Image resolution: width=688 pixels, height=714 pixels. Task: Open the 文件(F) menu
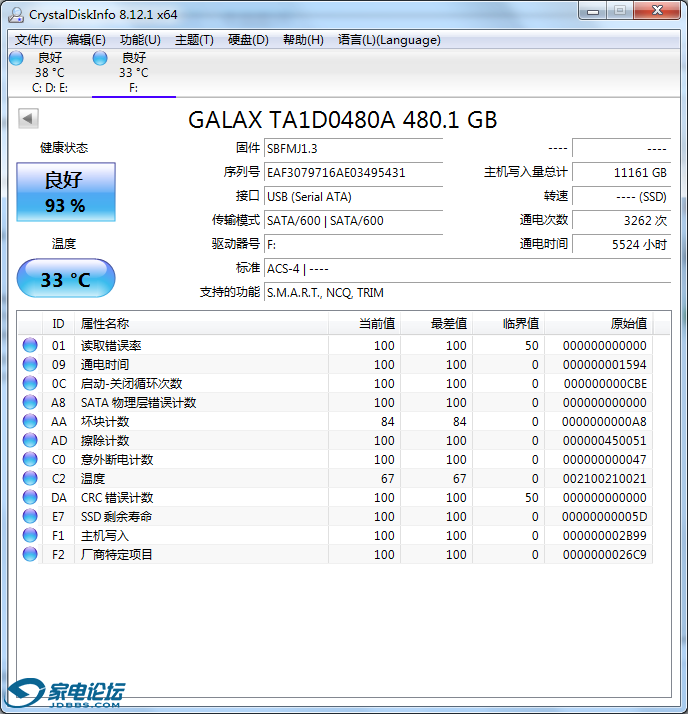[x=33, y=40]
